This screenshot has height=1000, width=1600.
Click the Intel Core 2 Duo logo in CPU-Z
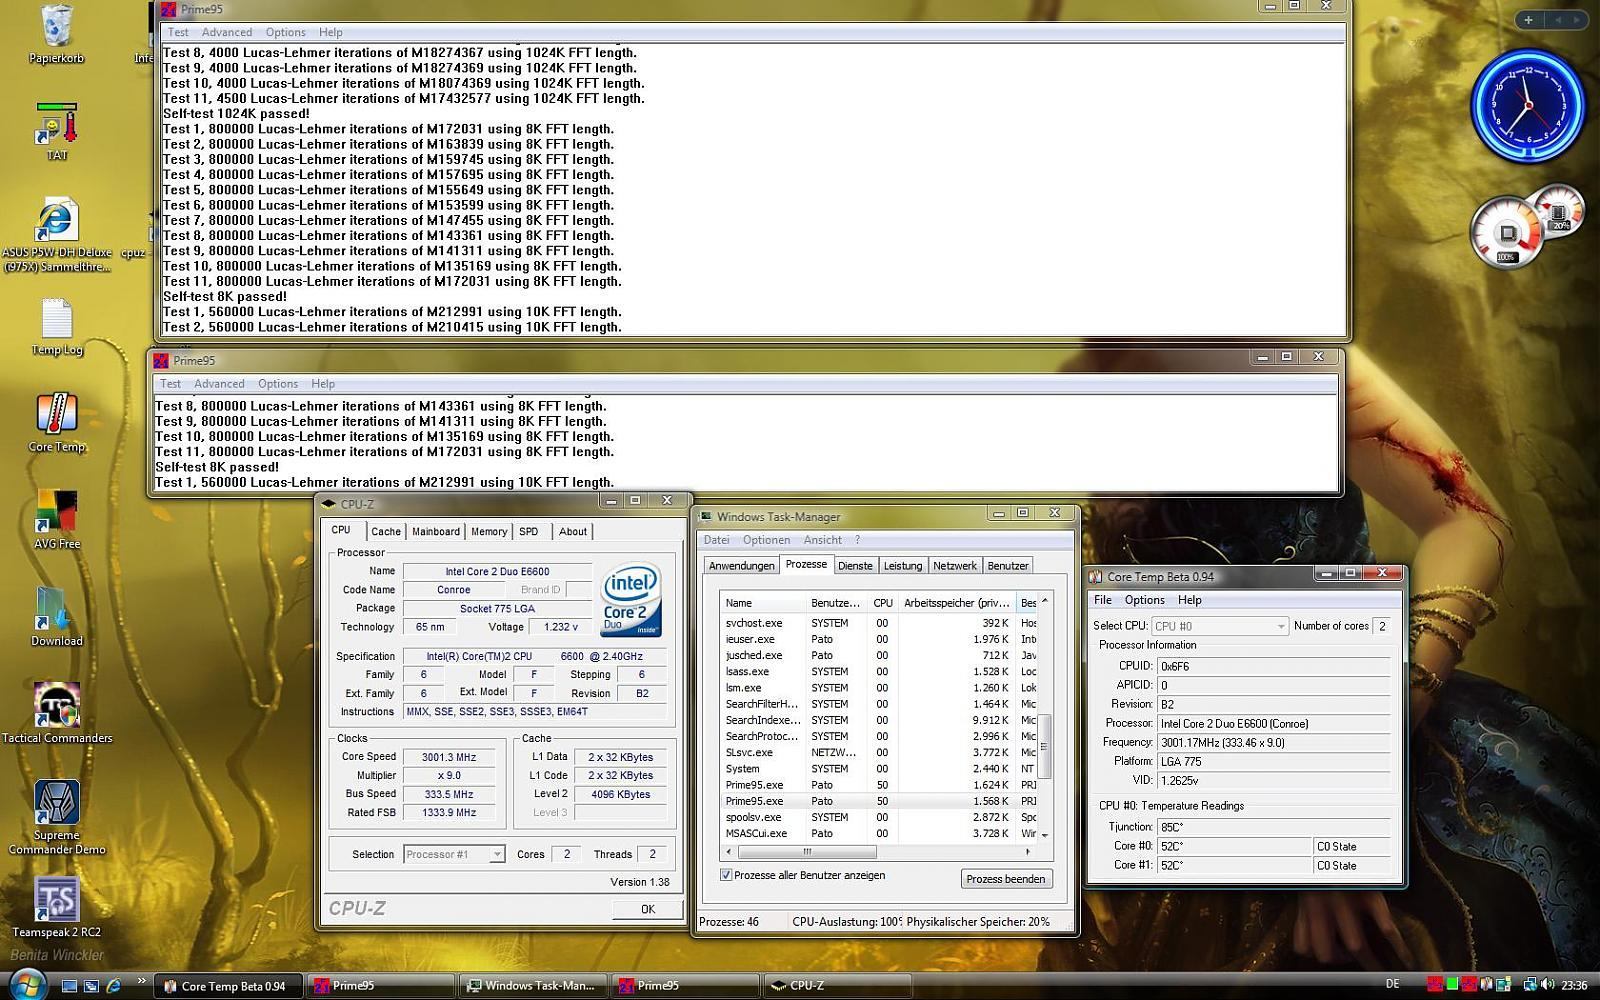[x=630, y=600]
